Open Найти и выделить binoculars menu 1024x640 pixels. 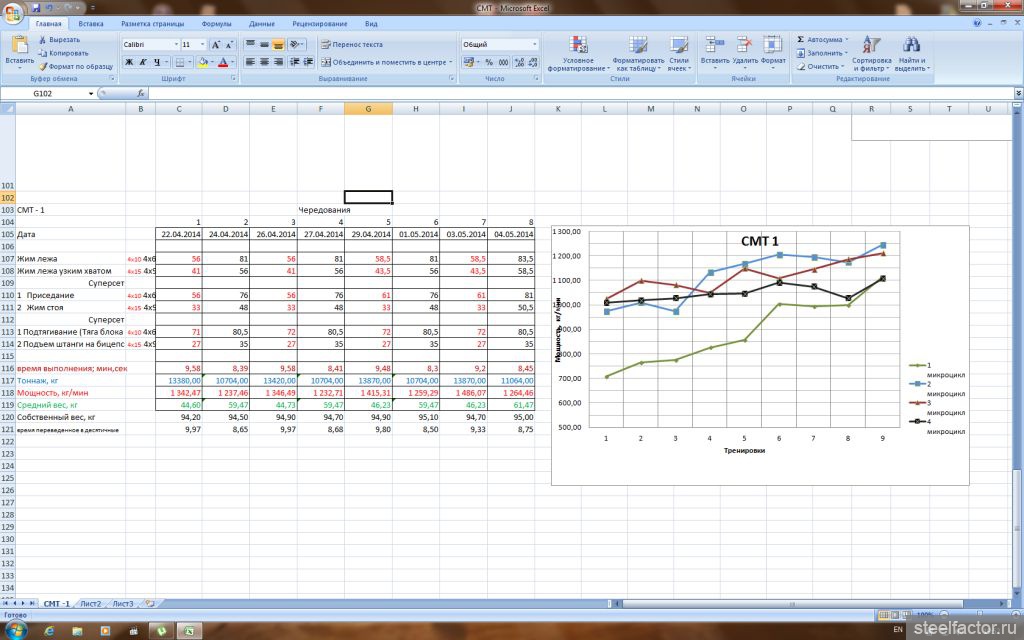pyautogui.click(x=912, y=54)
